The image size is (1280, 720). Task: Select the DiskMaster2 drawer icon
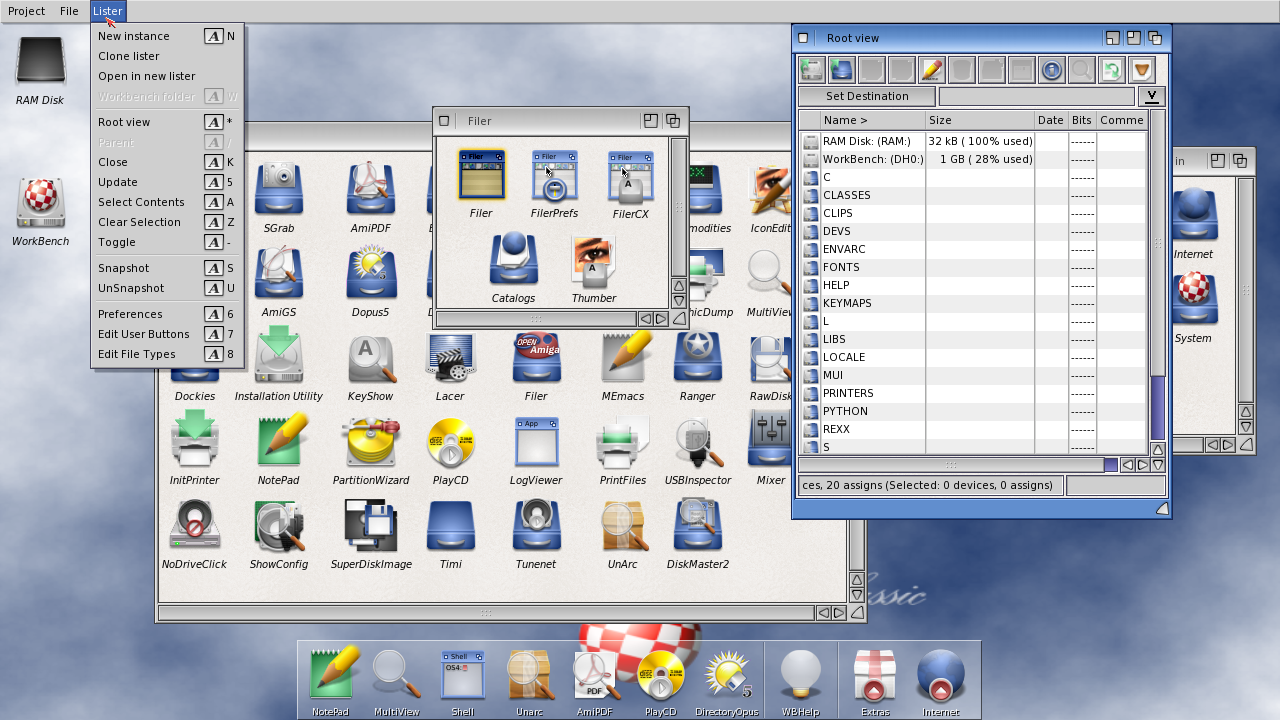pos(697,534)
